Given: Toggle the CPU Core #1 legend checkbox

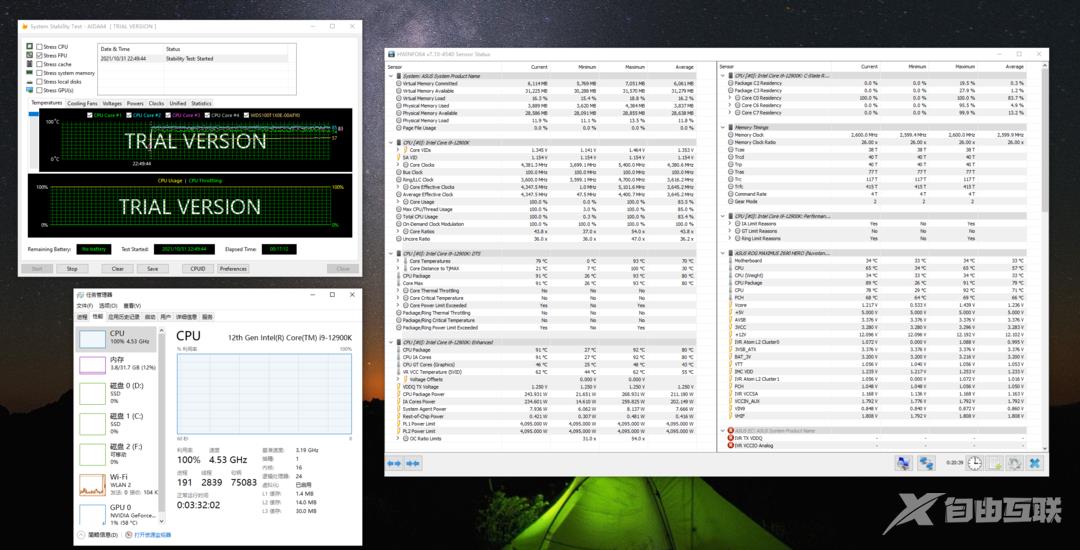Looking at the screenshot, I should (x=90, y=115).
